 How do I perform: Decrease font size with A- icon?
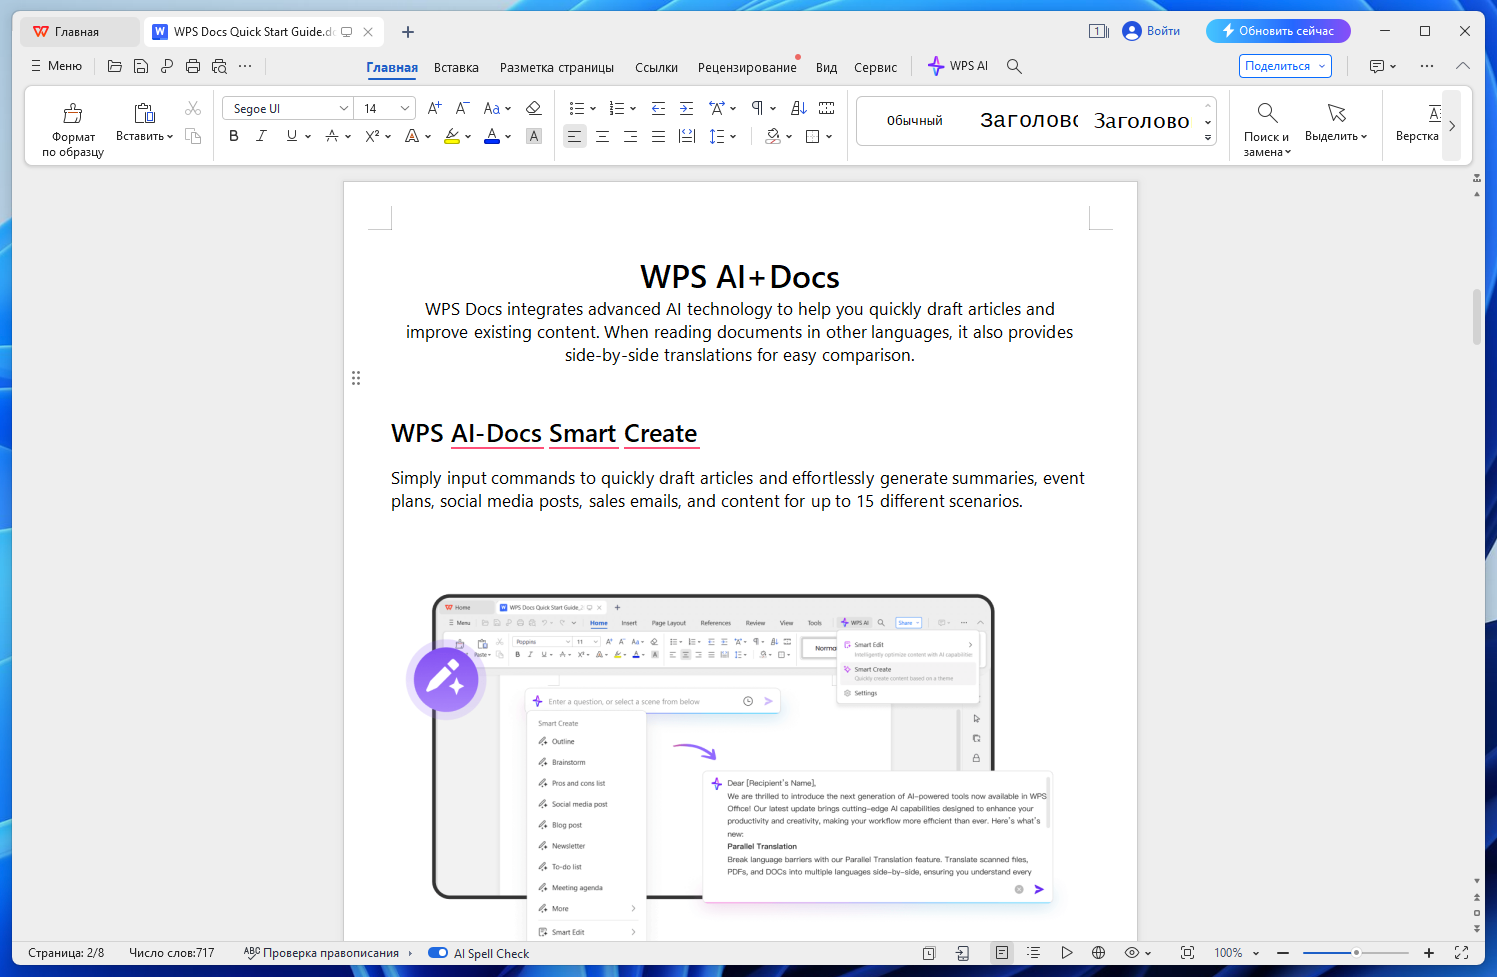click(462, 108)
